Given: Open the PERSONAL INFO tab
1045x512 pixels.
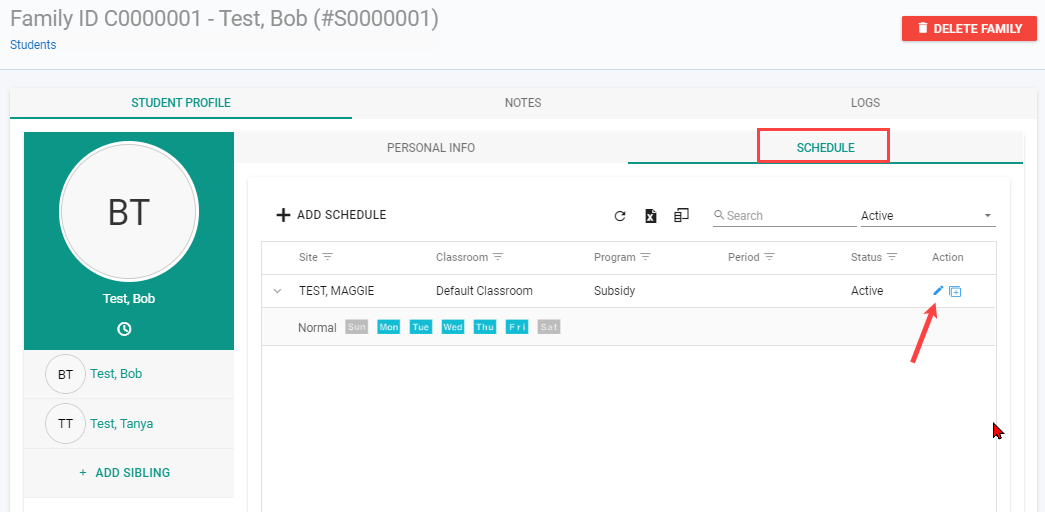Looking at the screenshot, I should [x=431, y=148].
